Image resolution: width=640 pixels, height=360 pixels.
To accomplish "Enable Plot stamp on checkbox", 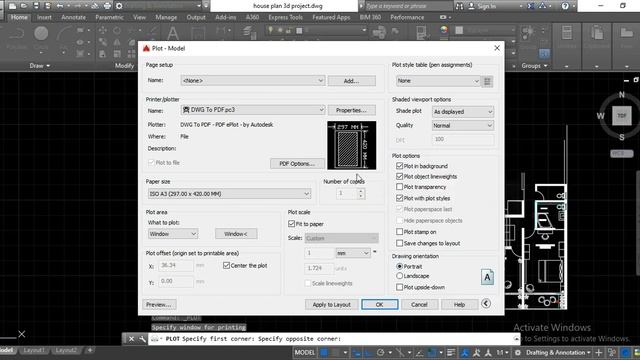I will coord(400,231).
